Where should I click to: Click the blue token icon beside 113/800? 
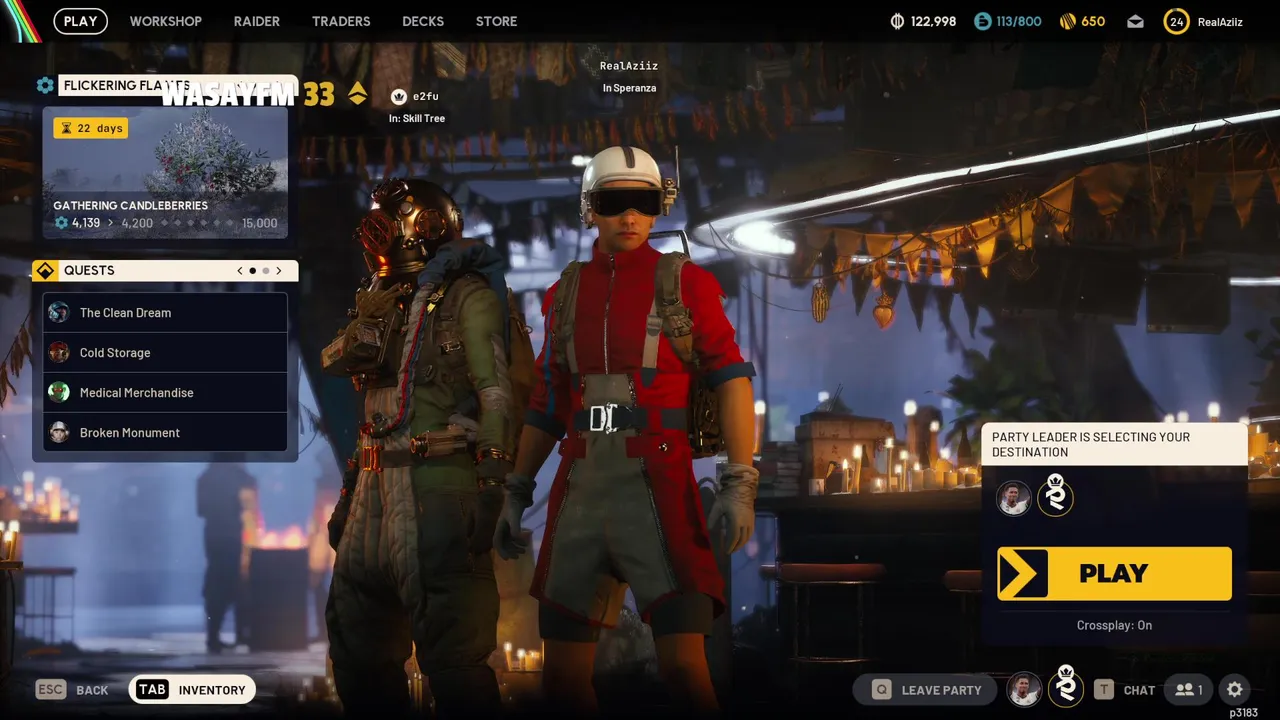point(983,21)
